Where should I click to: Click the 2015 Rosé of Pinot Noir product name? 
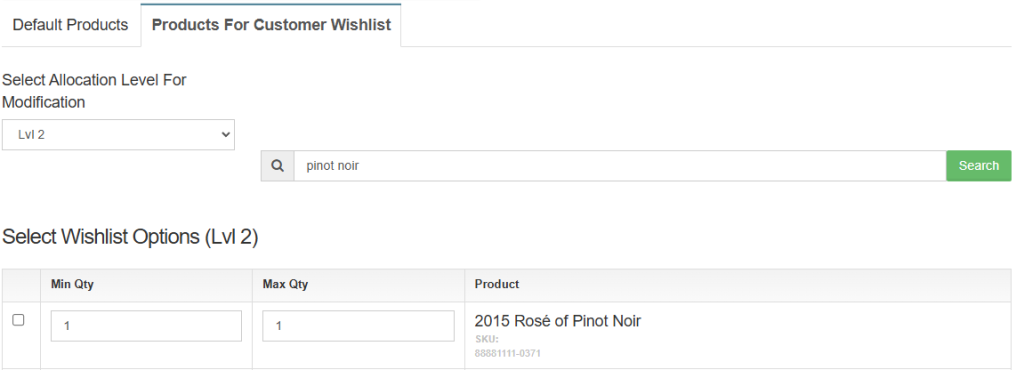pos(558,321)
